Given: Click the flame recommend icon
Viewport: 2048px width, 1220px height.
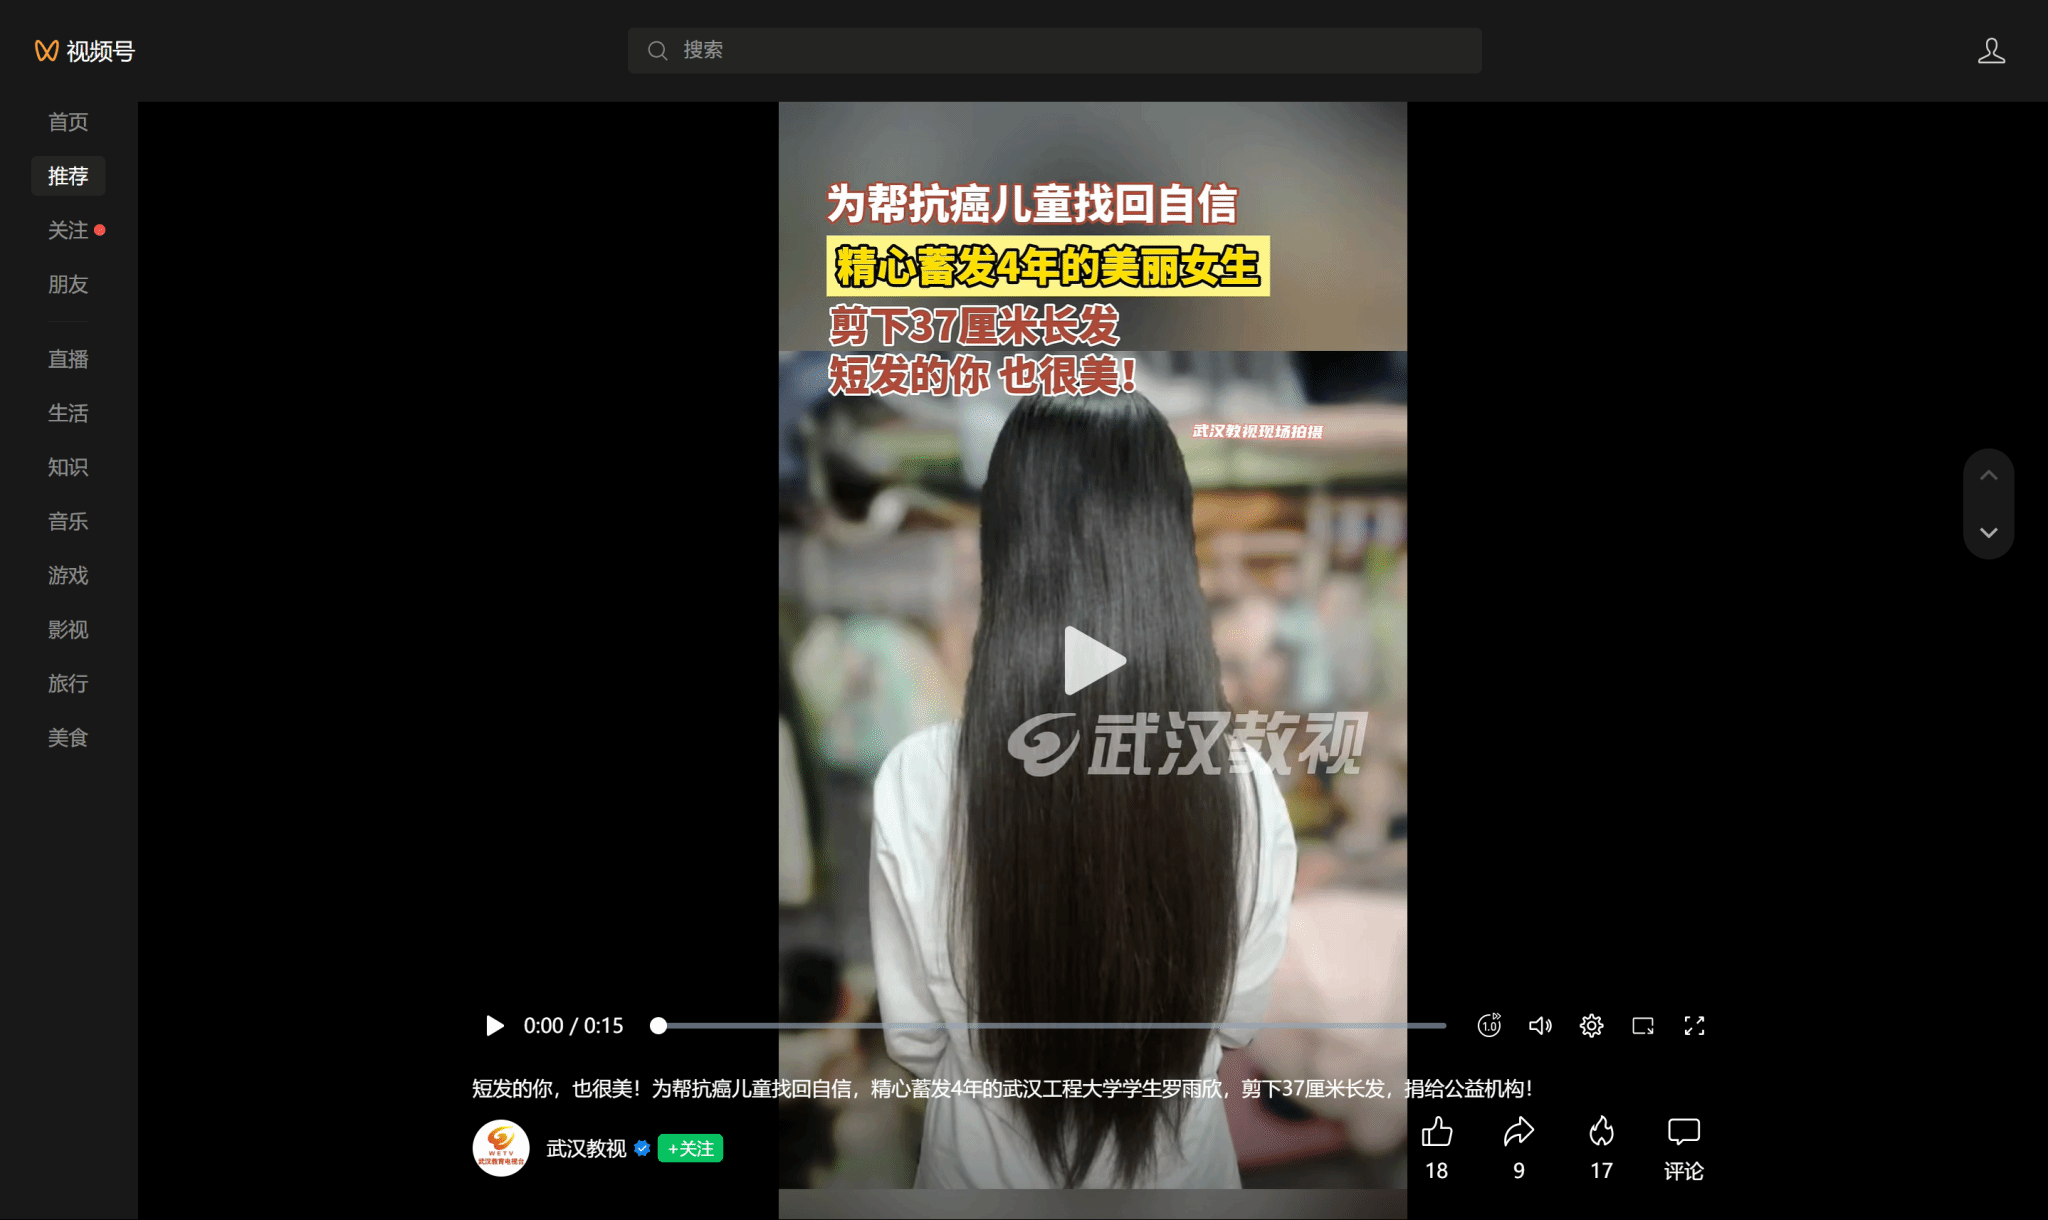Looking at the screenshot, I should (x=1601, y=1132).
